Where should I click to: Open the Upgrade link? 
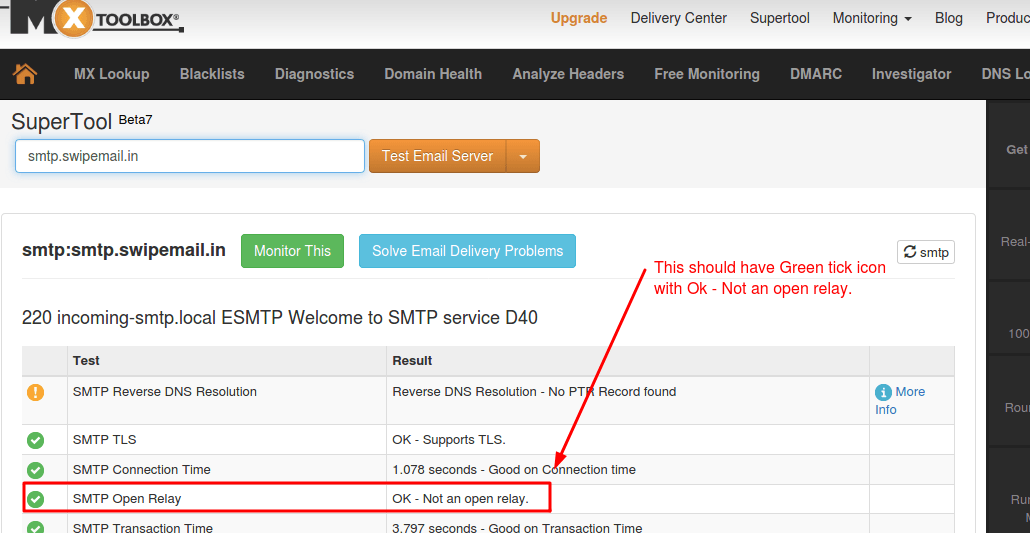tap(579, 18)
